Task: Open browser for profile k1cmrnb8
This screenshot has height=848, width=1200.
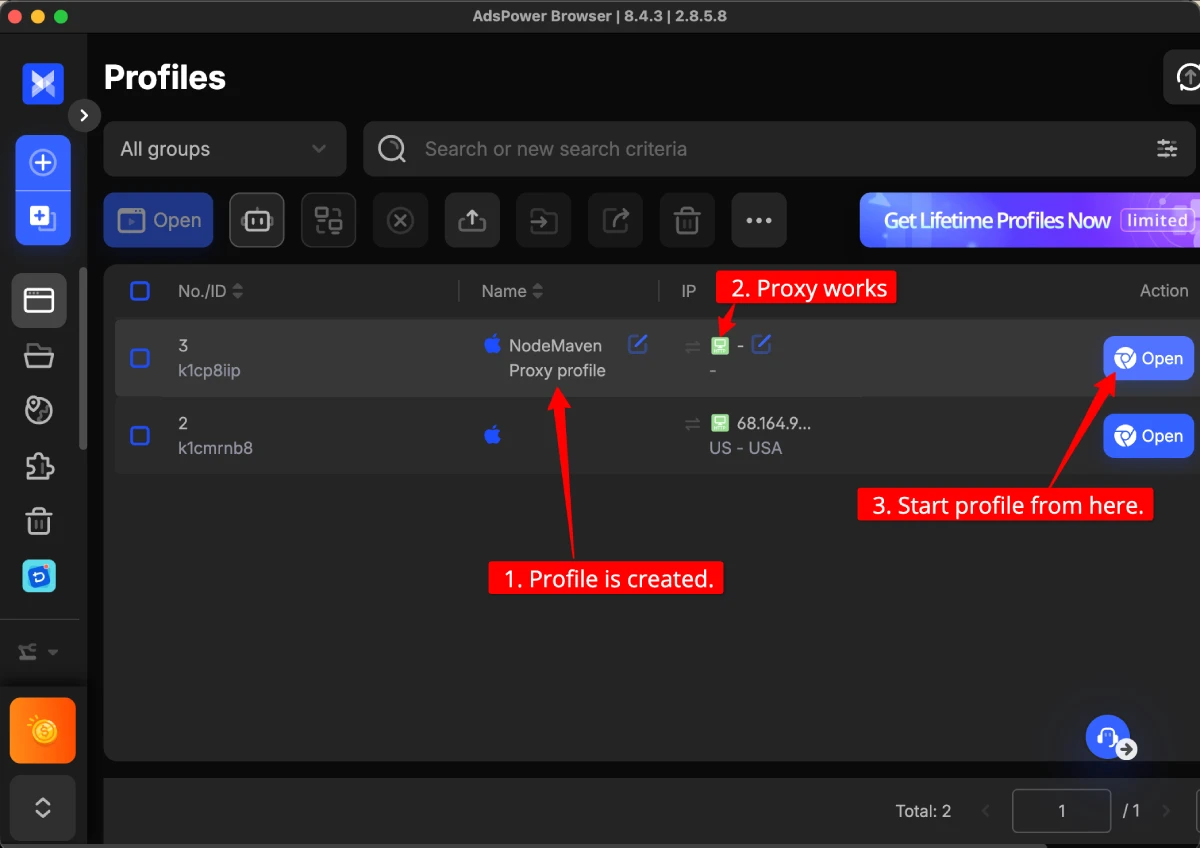Action: pos(1148,436)
